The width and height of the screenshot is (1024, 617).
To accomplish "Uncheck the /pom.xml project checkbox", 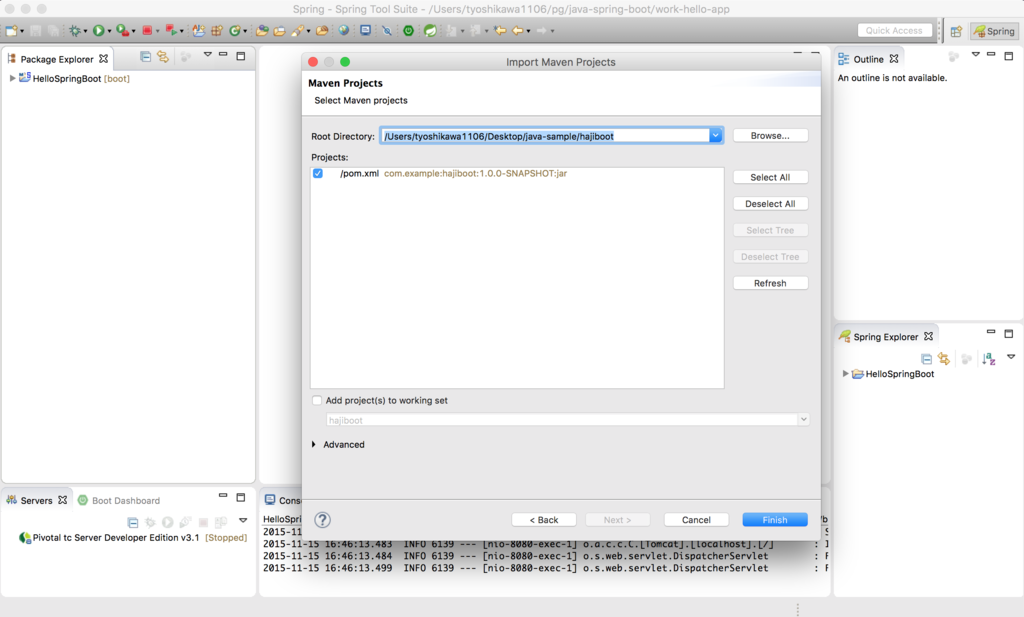I will coord(318,174).
